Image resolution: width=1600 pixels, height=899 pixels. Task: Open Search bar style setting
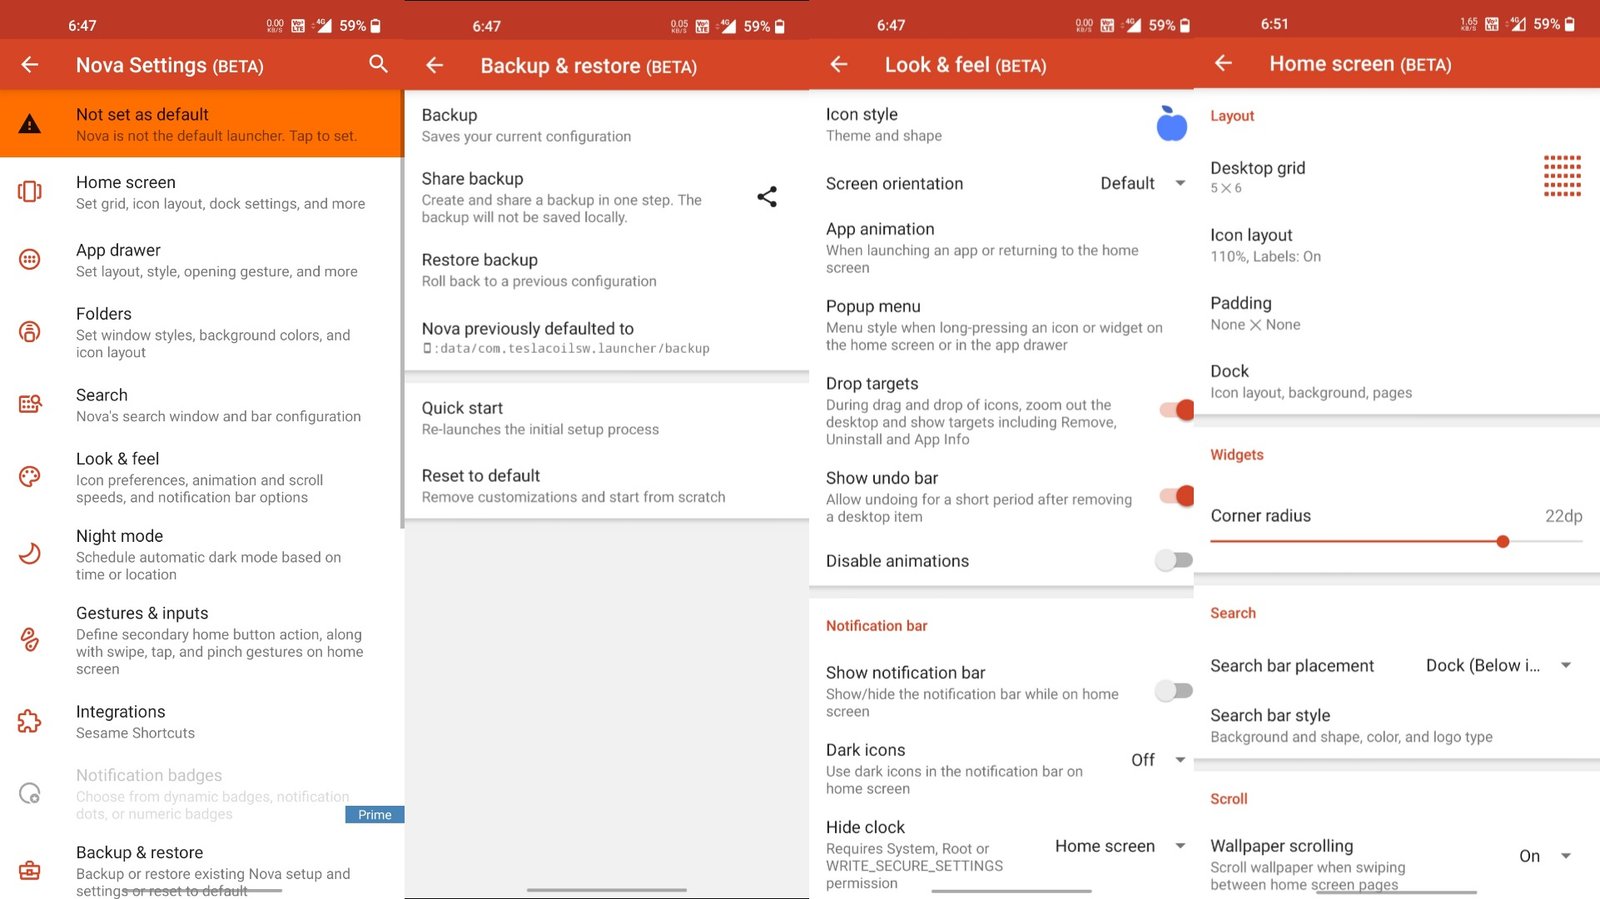1397,725
